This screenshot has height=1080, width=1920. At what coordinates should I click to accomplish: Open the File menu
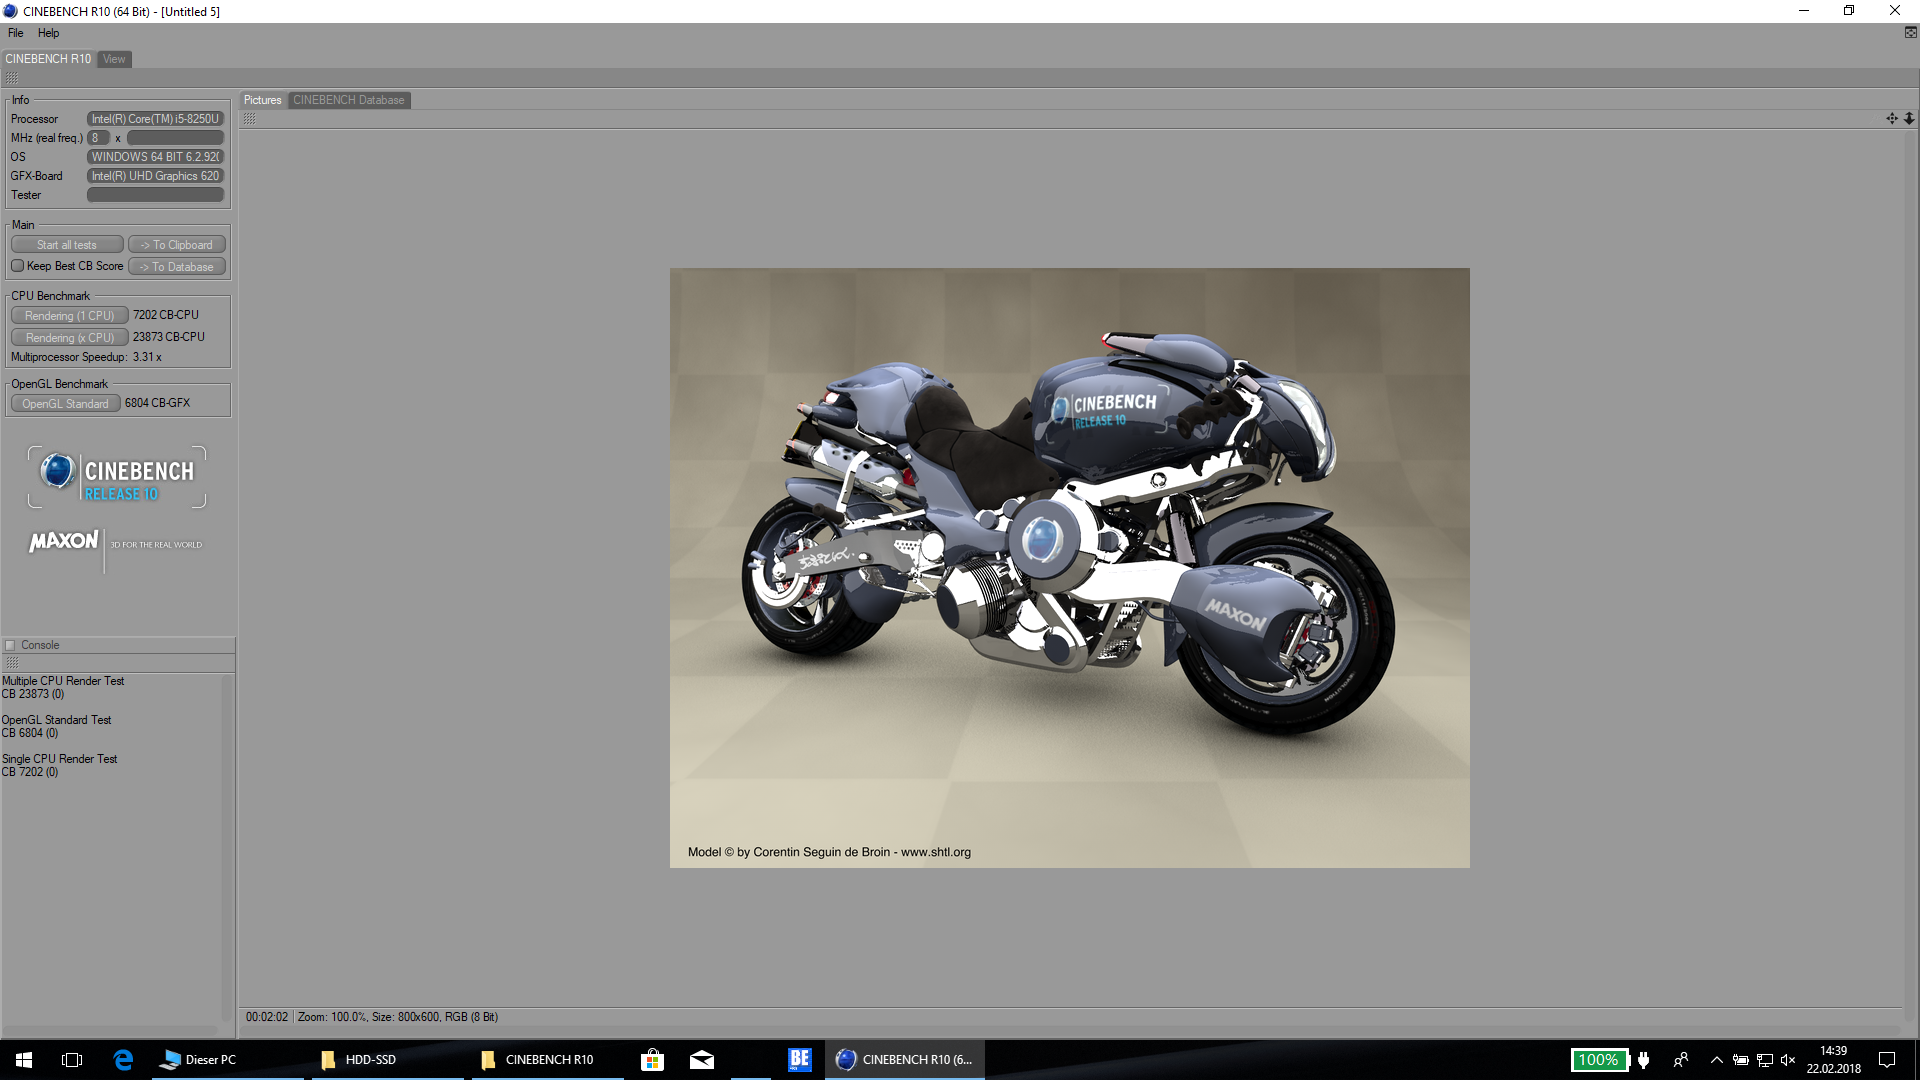tap(16, 33)
